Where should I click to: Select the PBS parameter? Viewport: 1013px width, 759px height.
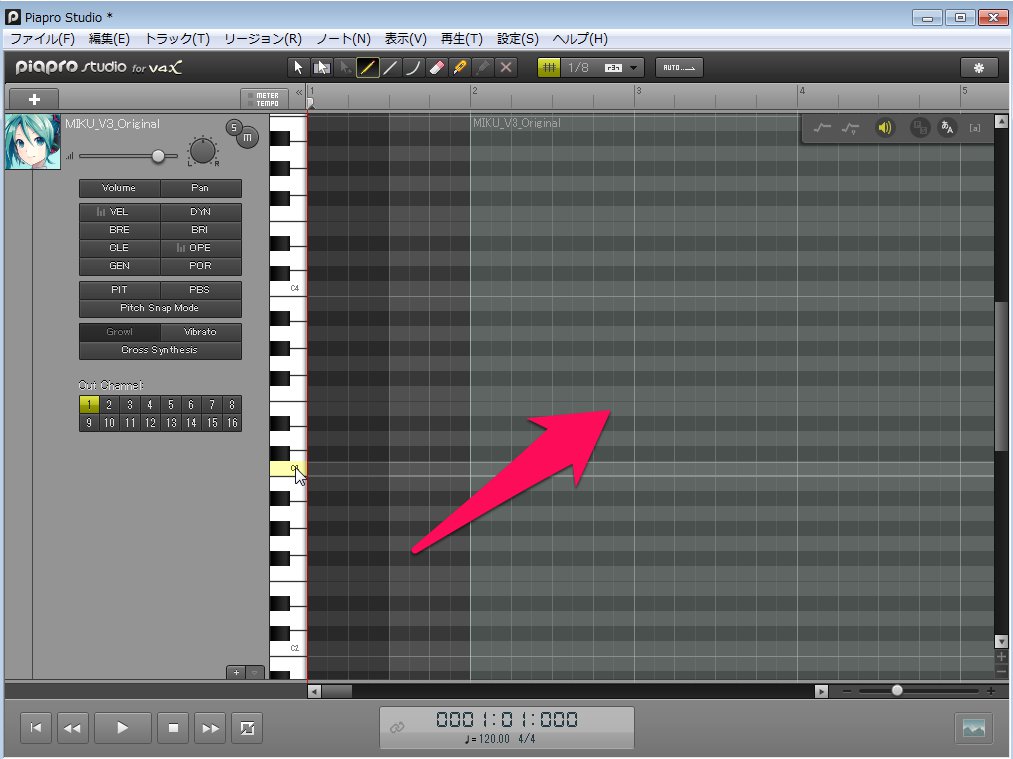coord(200,290)
